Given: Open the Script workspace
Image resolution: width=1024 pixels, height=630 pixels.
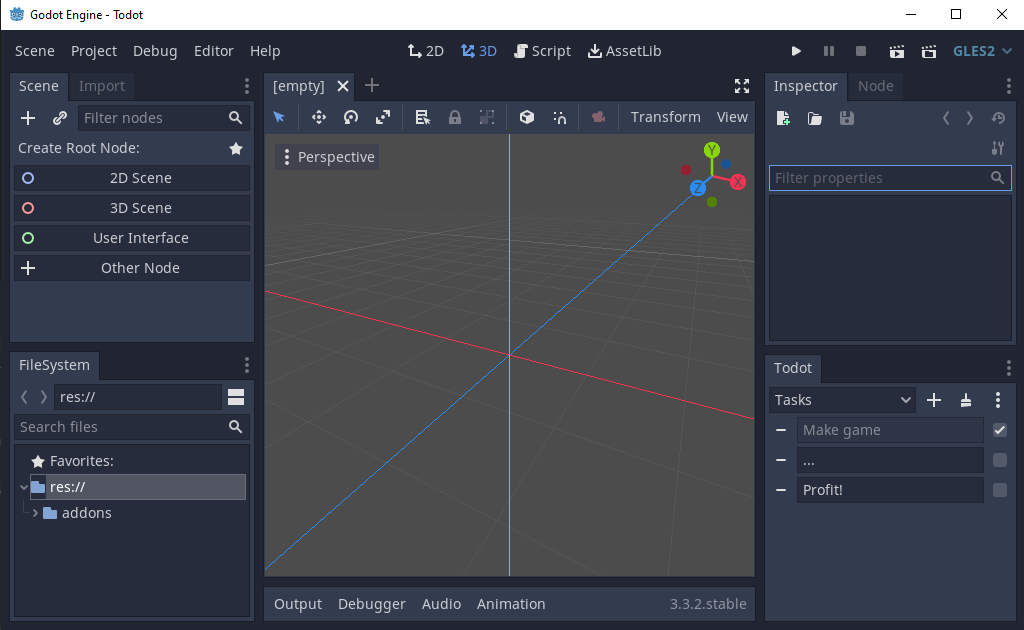Looking at the screenshot, I should click(x=542, y=51).
